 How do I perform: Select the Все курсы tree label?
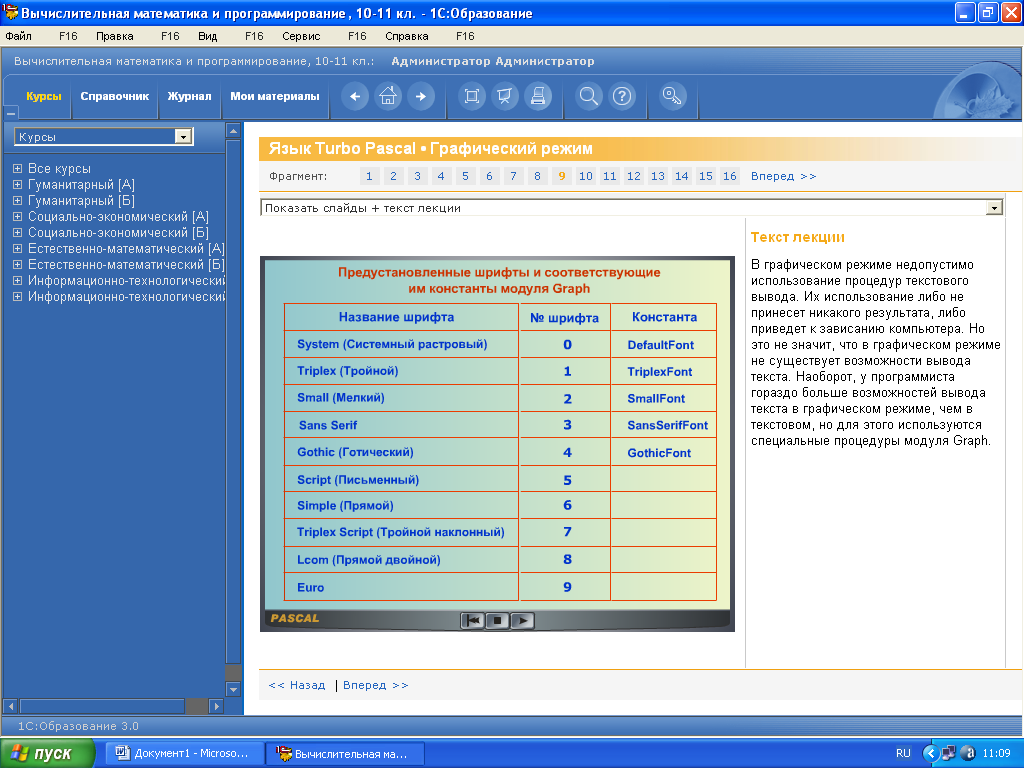coord(59,168)
